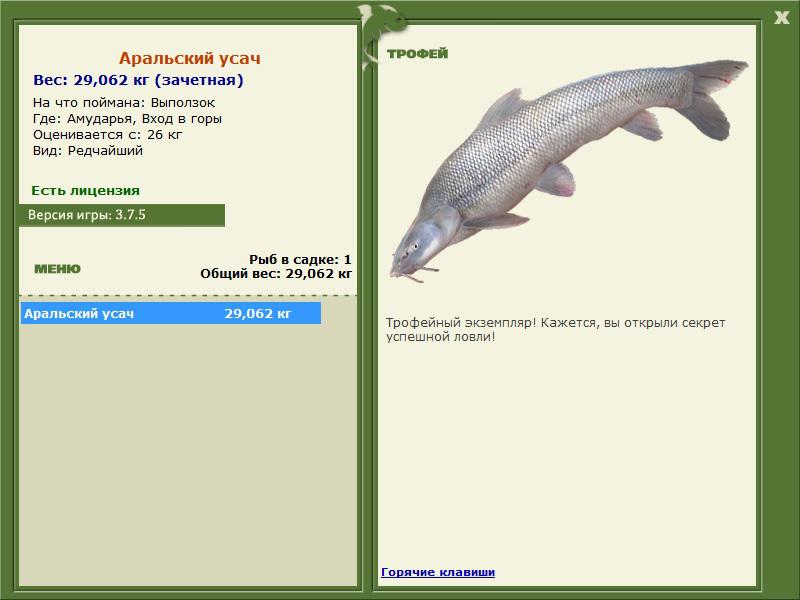
Task: Click the Рыб в садке: 1 text
Action: (300, 259)
